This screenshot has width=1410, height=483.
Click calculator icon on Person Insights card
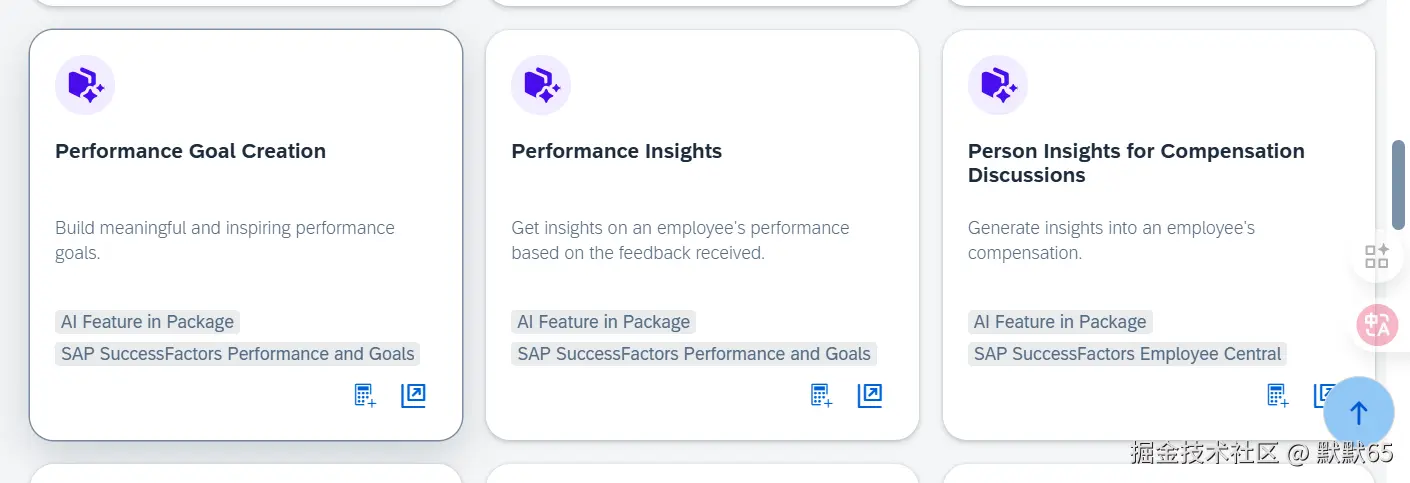(x=1278, y=396)
